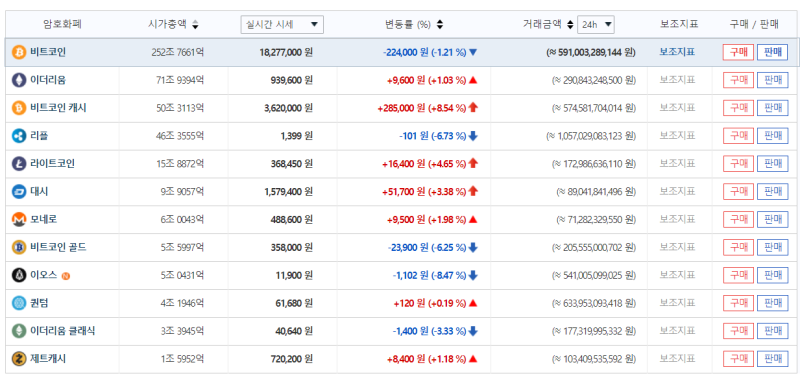The width and height of the screenshot is (800, 378).
Task: Click 구매 in the 퀀텀 row
Action: click(x=738, y=304)
